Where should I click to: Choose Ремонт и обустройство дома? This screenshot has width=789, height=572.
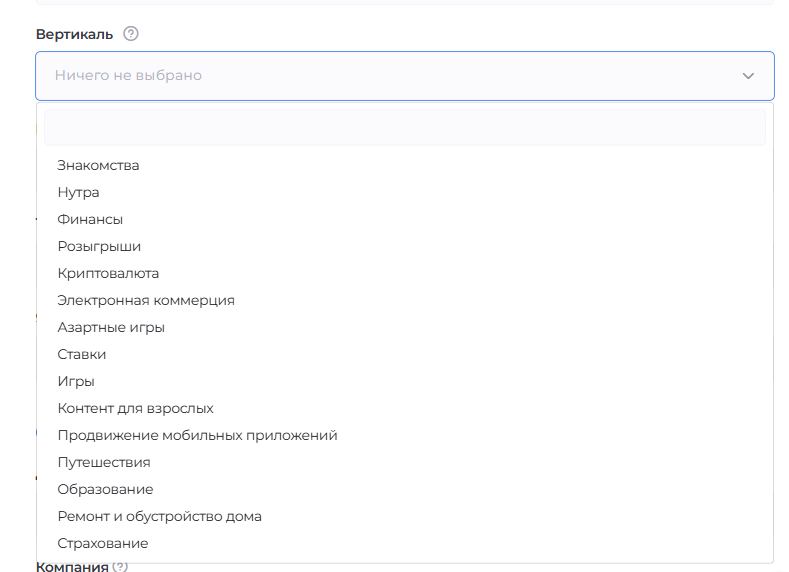point(159,516)
